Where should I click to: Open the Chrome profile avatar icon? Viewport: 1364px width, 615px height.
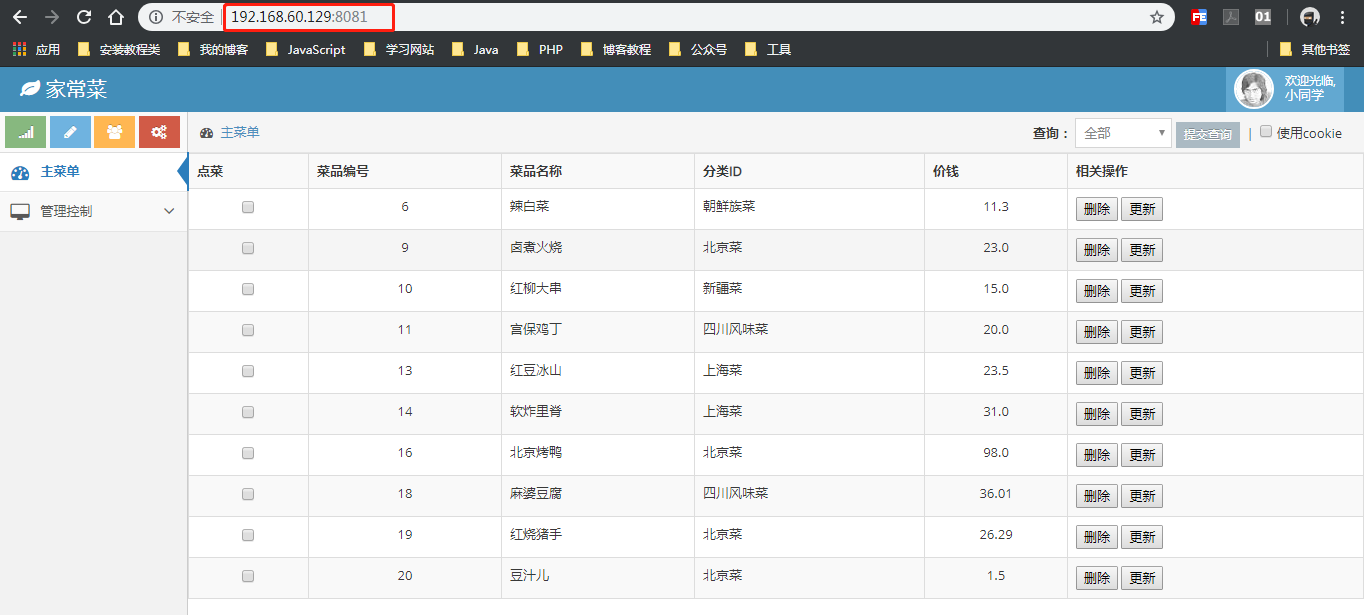coord(1310,17)
